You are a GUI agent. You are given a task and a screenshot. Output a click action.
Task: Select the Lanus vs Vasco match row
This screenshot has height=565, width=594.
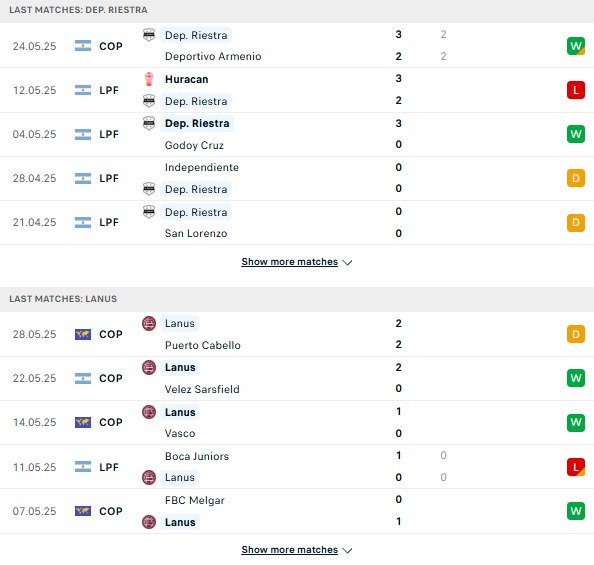(x=297, y=423)
